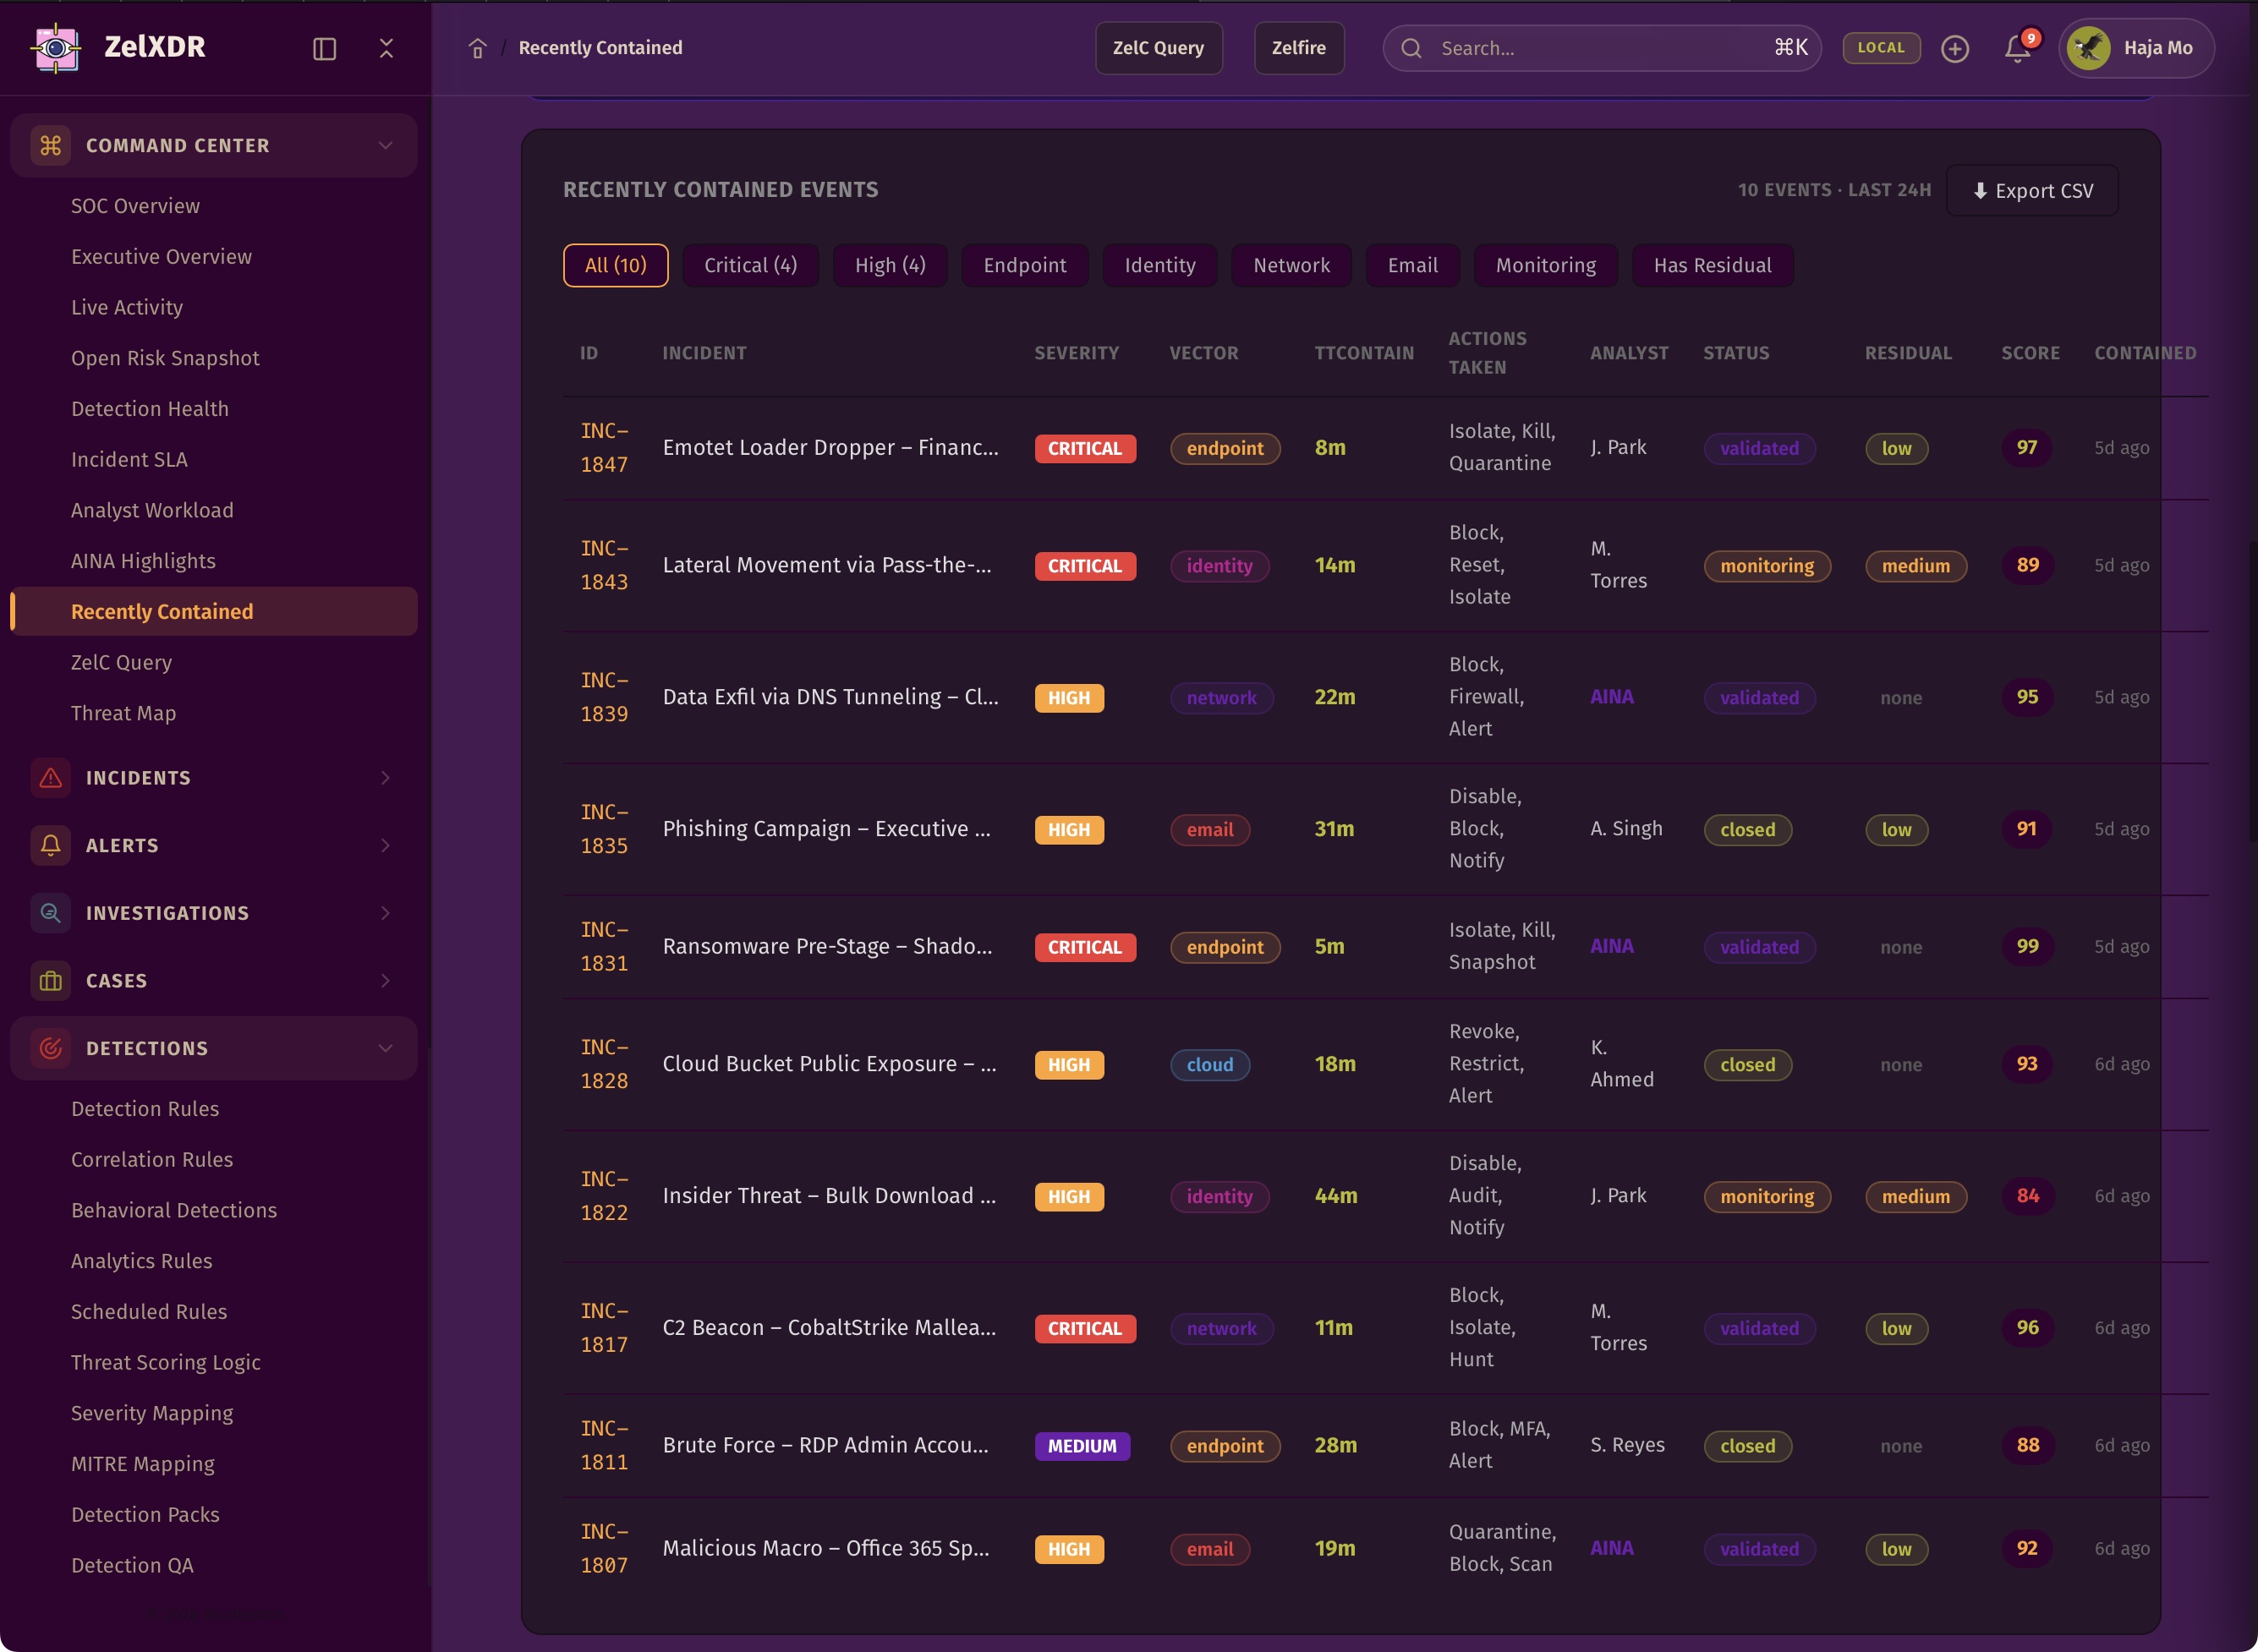The height and width of the screenshot is (1652, 2258).
Task: Toggle the Critical (4) filter chip
Action: [750, 265]
